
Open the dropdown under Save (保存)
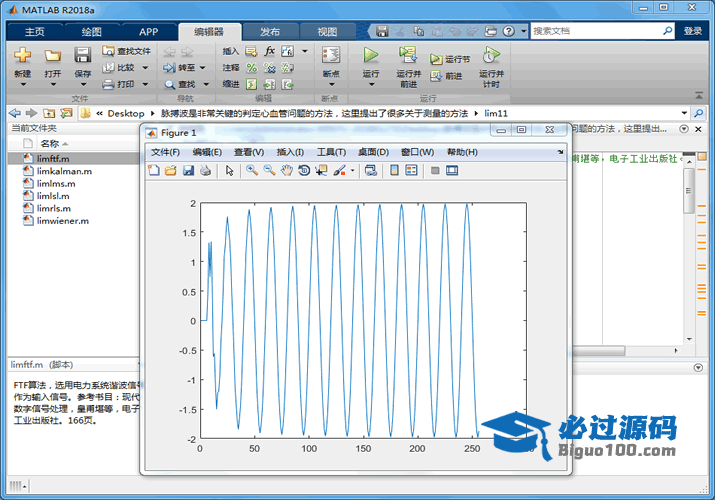(83, 84)
